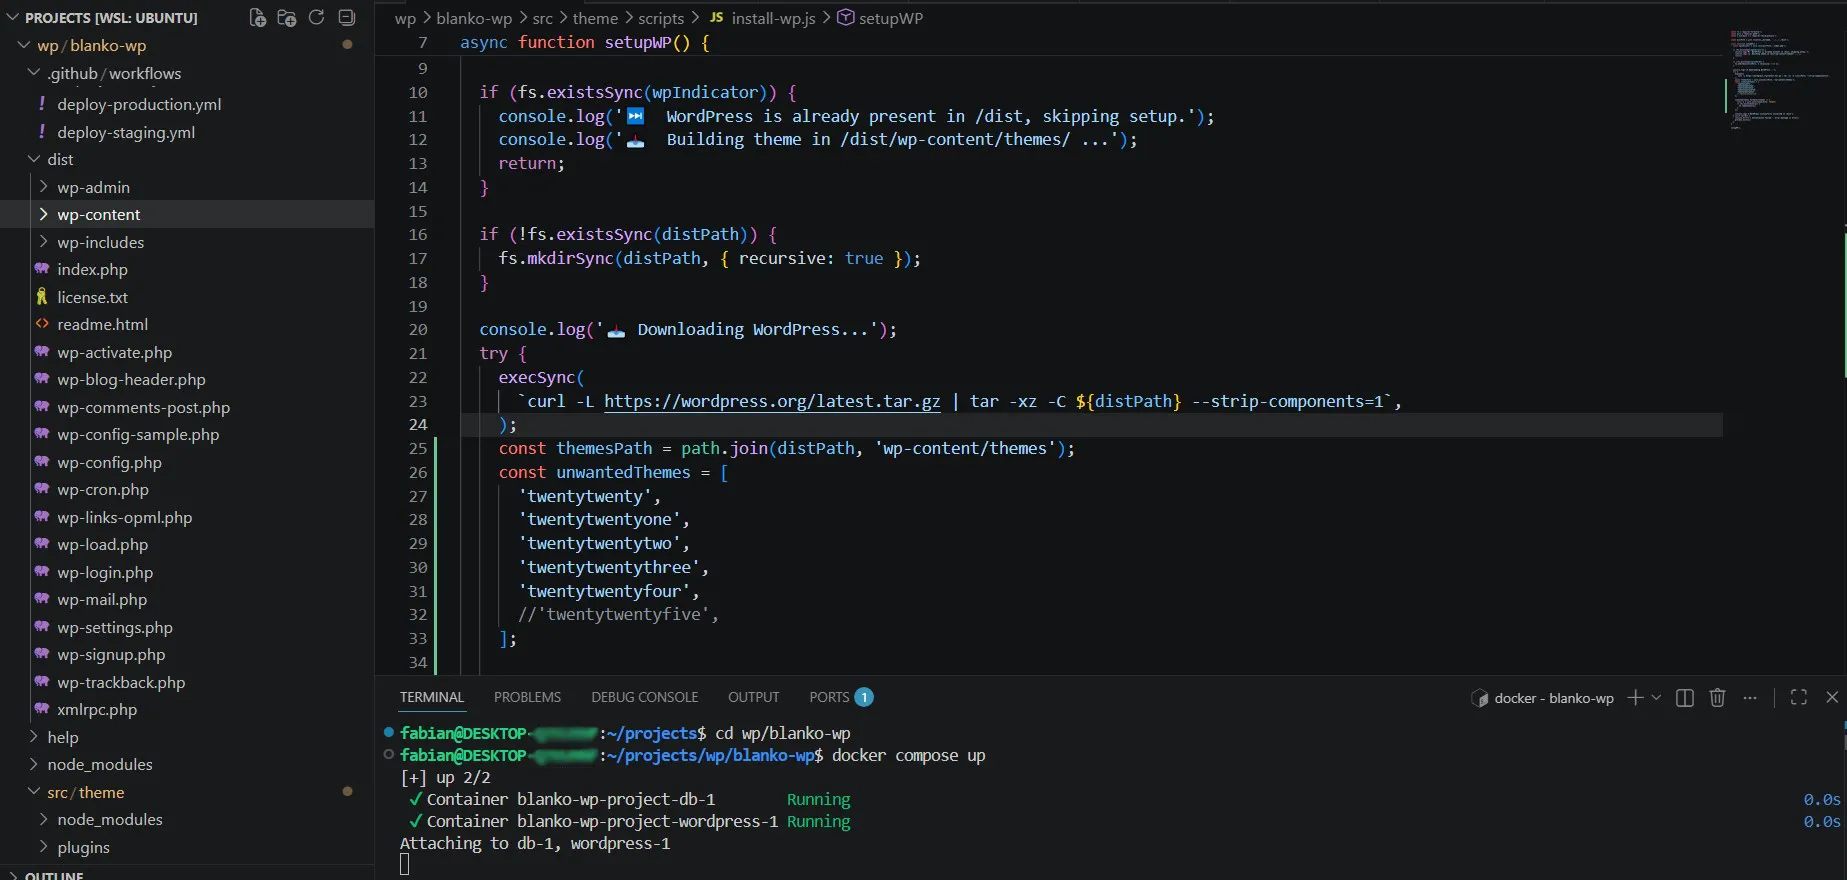Maximize the terminal panel size
The width and height of the screenshot is (1847, 880).
point(1799,698)
